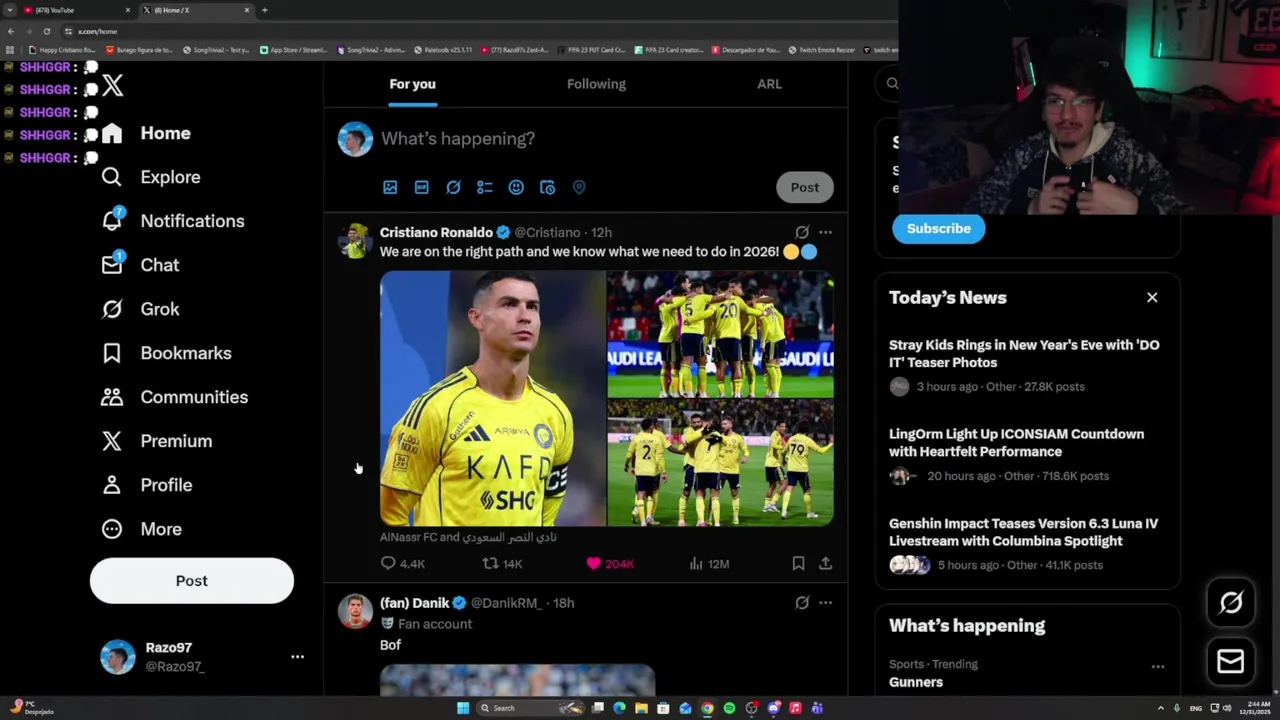Close the Today's News panel

(1152, 298)
